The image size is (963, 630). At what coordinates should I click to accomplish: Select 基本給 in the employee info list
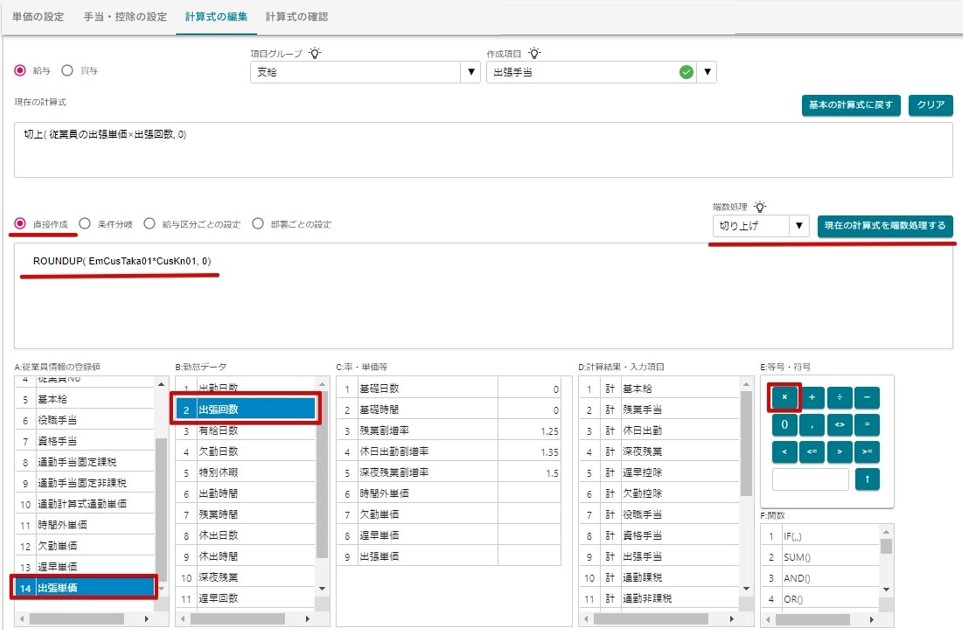click(x=84, y=399)
